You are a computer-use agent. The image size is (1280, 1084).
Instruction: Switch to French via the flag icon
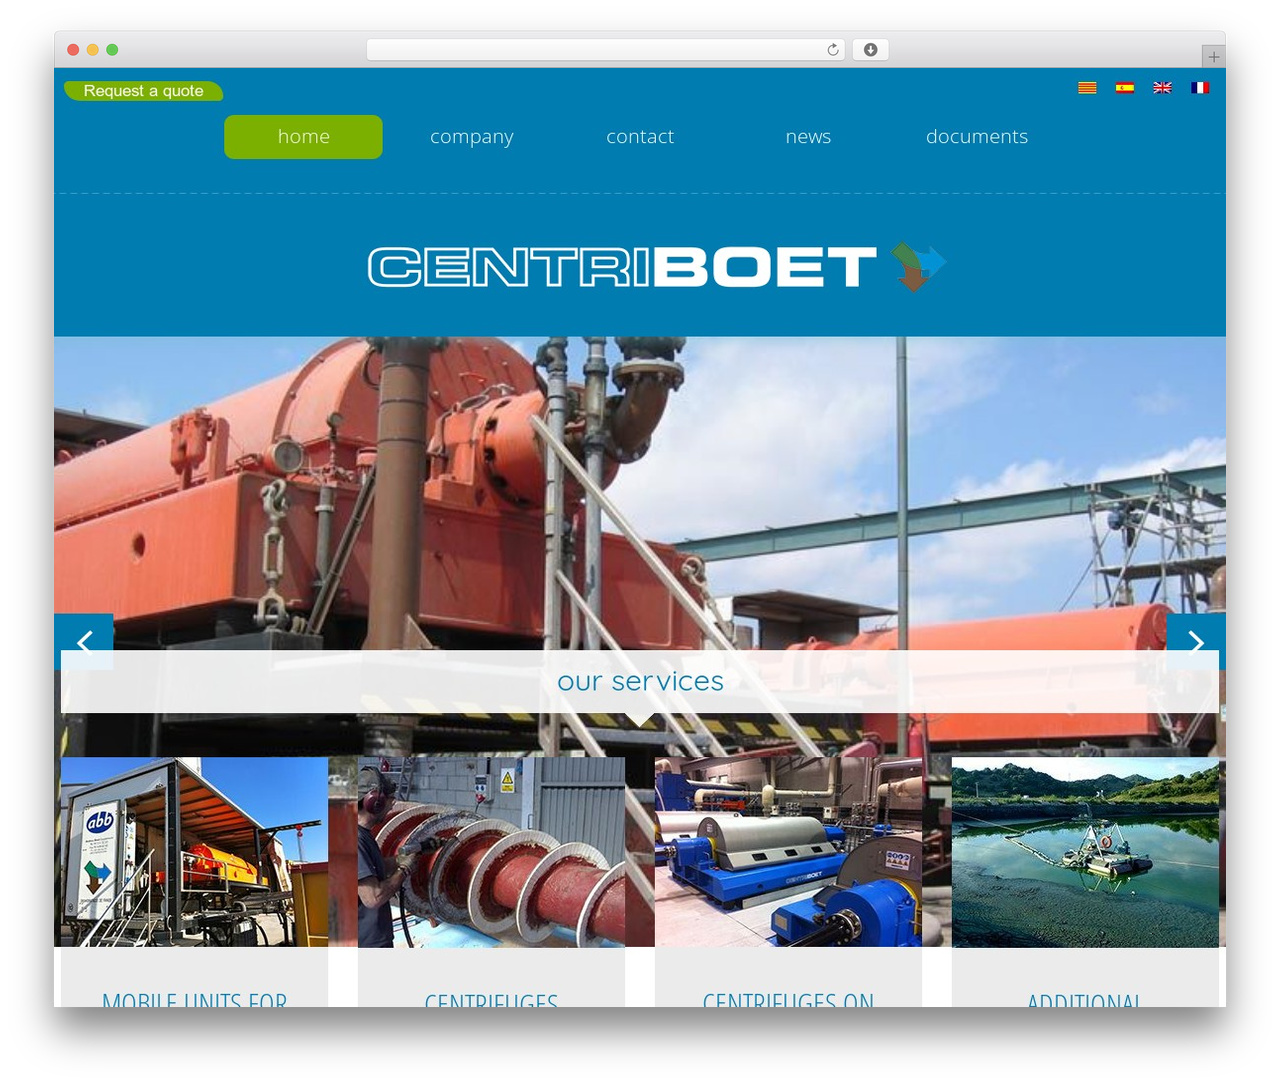click(1200, 88)
